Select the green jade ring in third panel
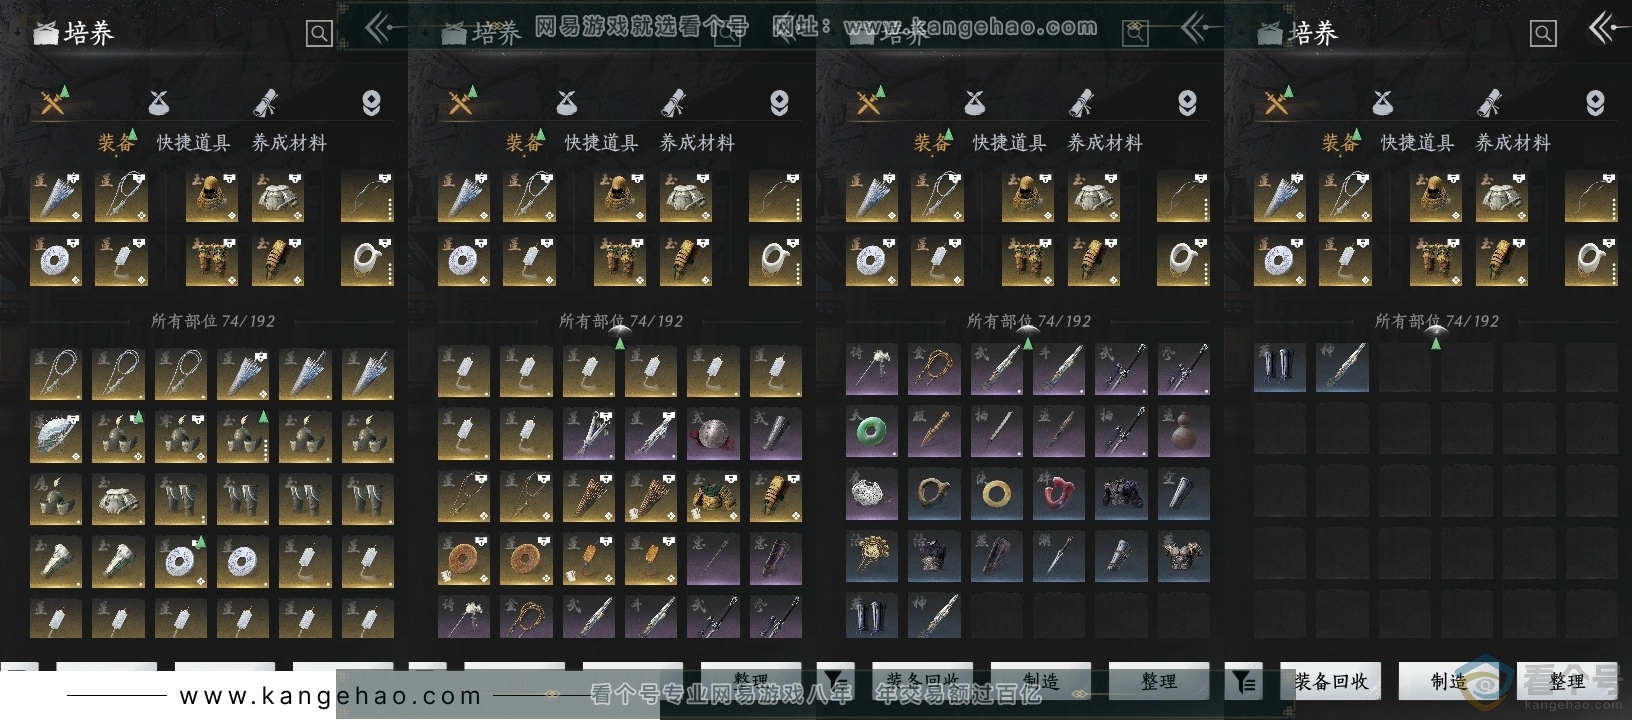 click(872, 431)
